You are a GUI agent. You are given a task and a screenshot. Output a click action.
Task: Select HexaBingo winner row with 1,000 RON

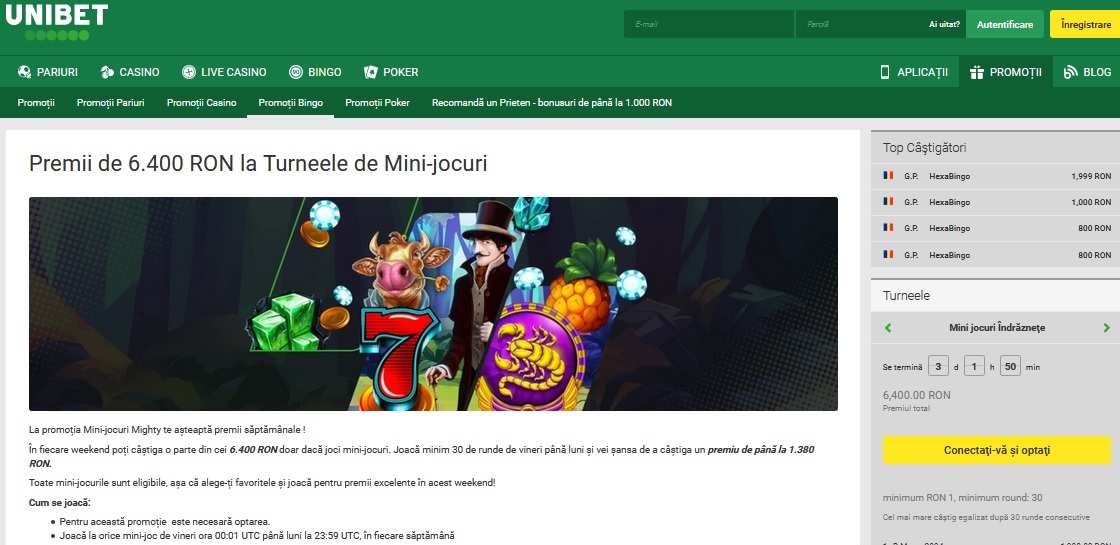point(996,202)
